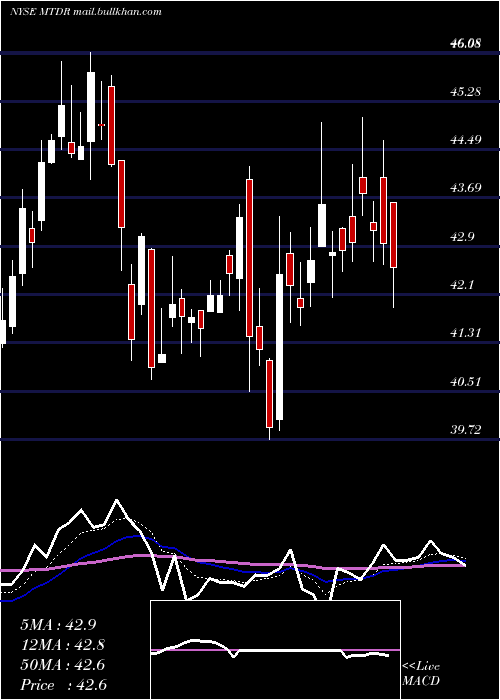Select the 43.69 price level label
The width and height of the screenshot is (500, 700).
click(466, 188)
